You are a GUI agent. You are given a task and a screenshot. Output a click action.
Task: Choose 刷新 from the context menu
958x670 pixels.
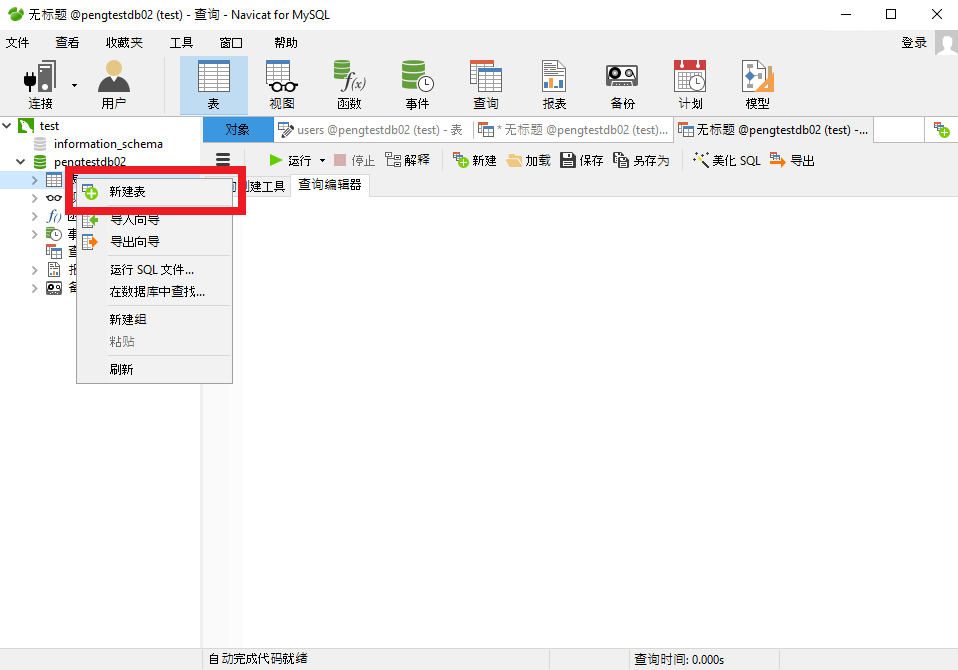(x=155, y=370)
